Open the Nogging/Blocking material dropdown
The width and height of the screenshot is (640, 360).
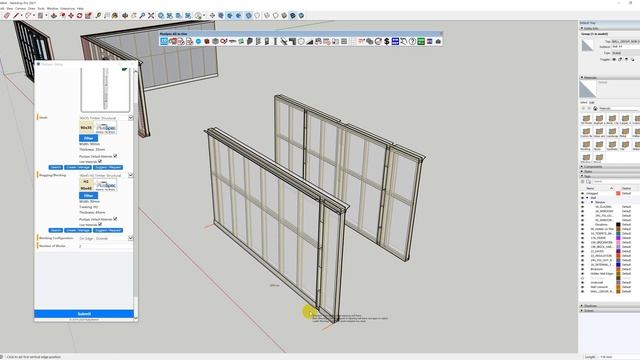[x=131, y=175]
